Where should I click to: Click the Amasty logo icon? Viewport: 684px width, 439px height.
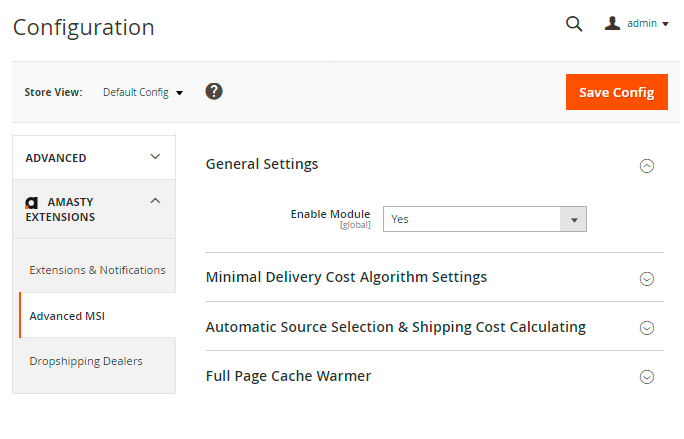[32, 202]
